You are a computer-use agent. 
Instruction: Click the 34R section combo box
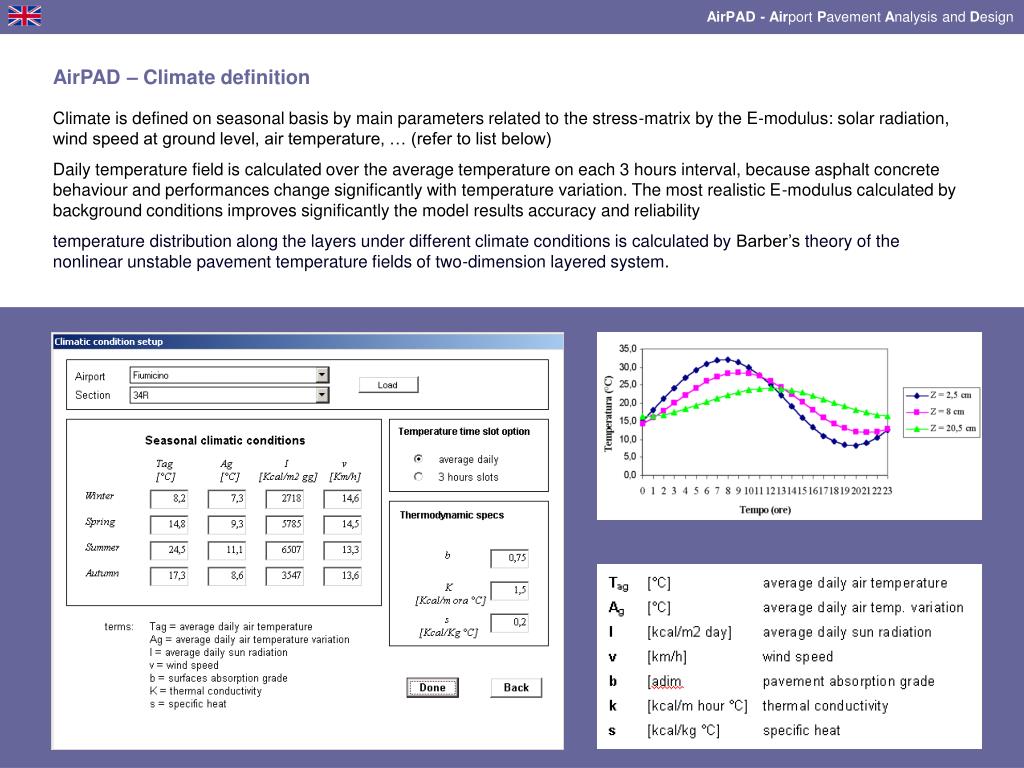229,395
